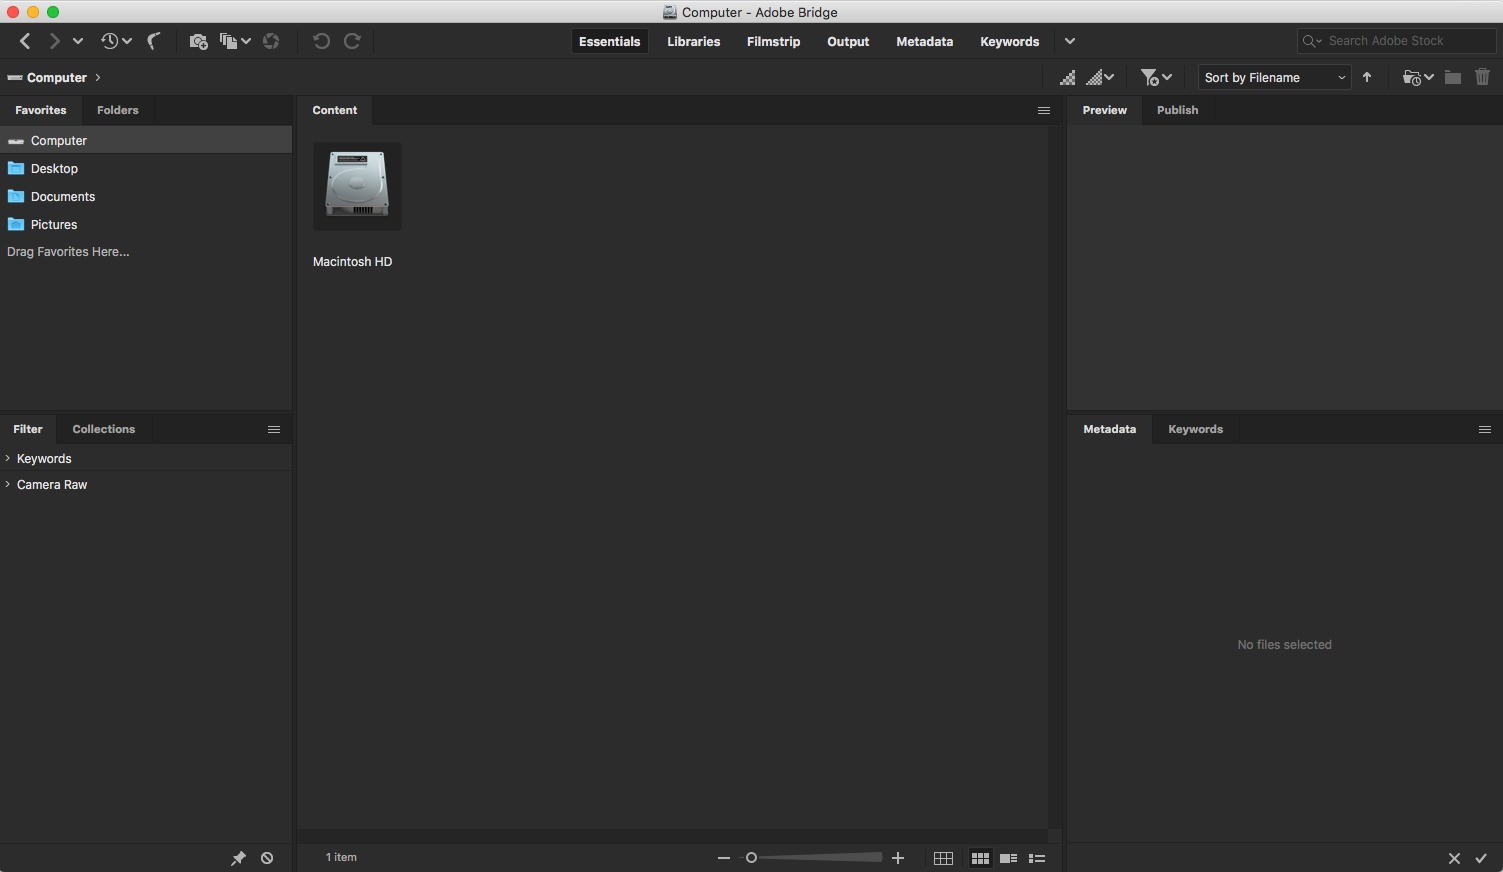Open the Output workspace
The image size is (1503, 872).
(x=847, y=41)
